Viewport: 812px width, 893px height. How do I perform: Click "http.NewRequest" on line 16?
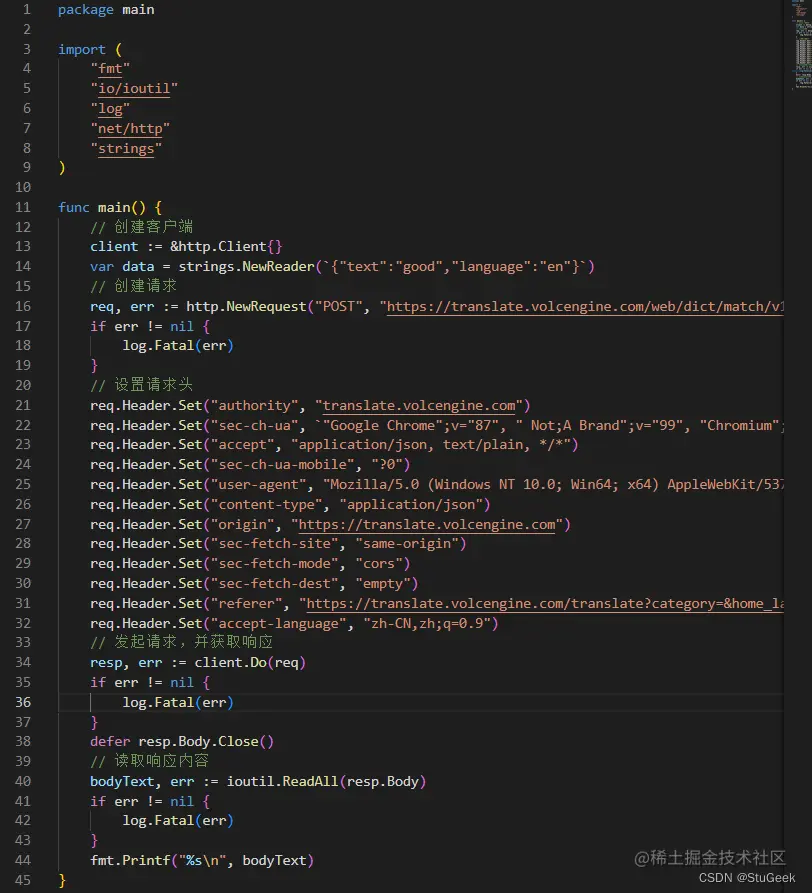point(247,307)
